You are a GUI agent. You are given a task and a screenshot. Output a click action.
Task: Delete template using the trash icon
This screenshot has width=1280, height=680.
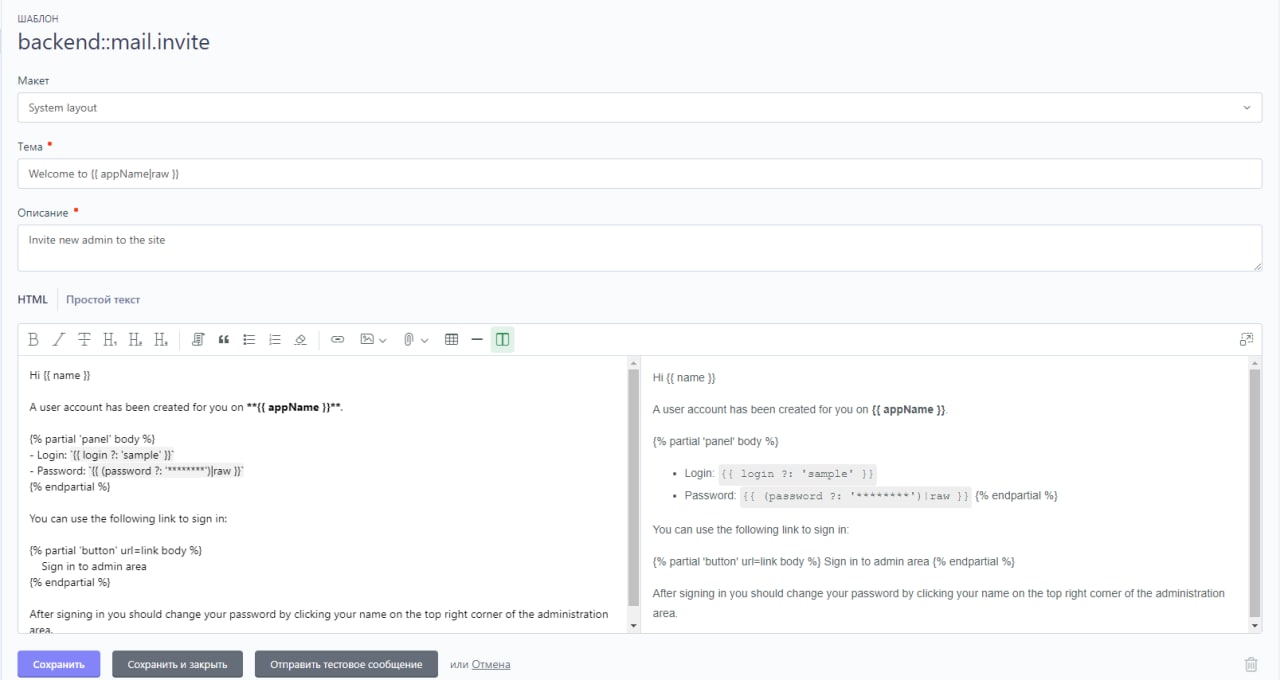pyautogui.click(x=1250, y=664)
